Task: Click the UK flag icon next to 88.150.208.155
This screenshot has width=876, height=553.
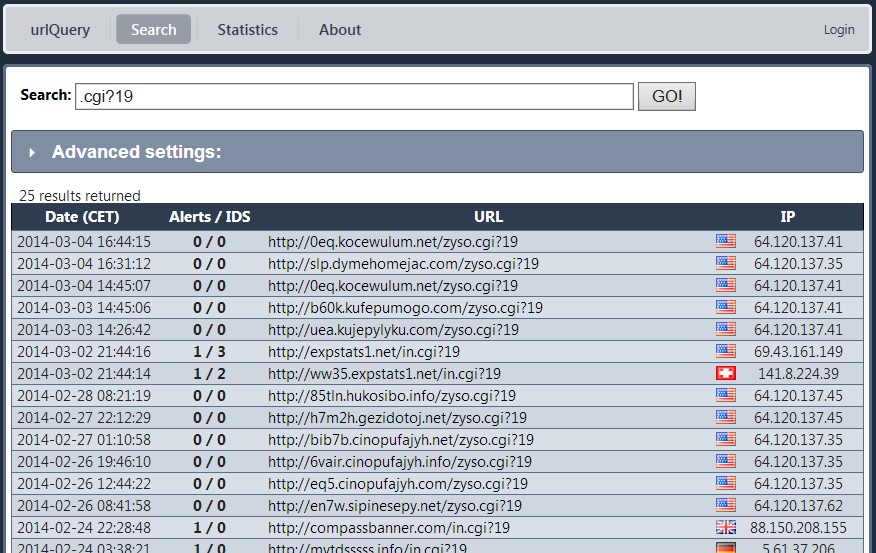Action: pos(725,527)
